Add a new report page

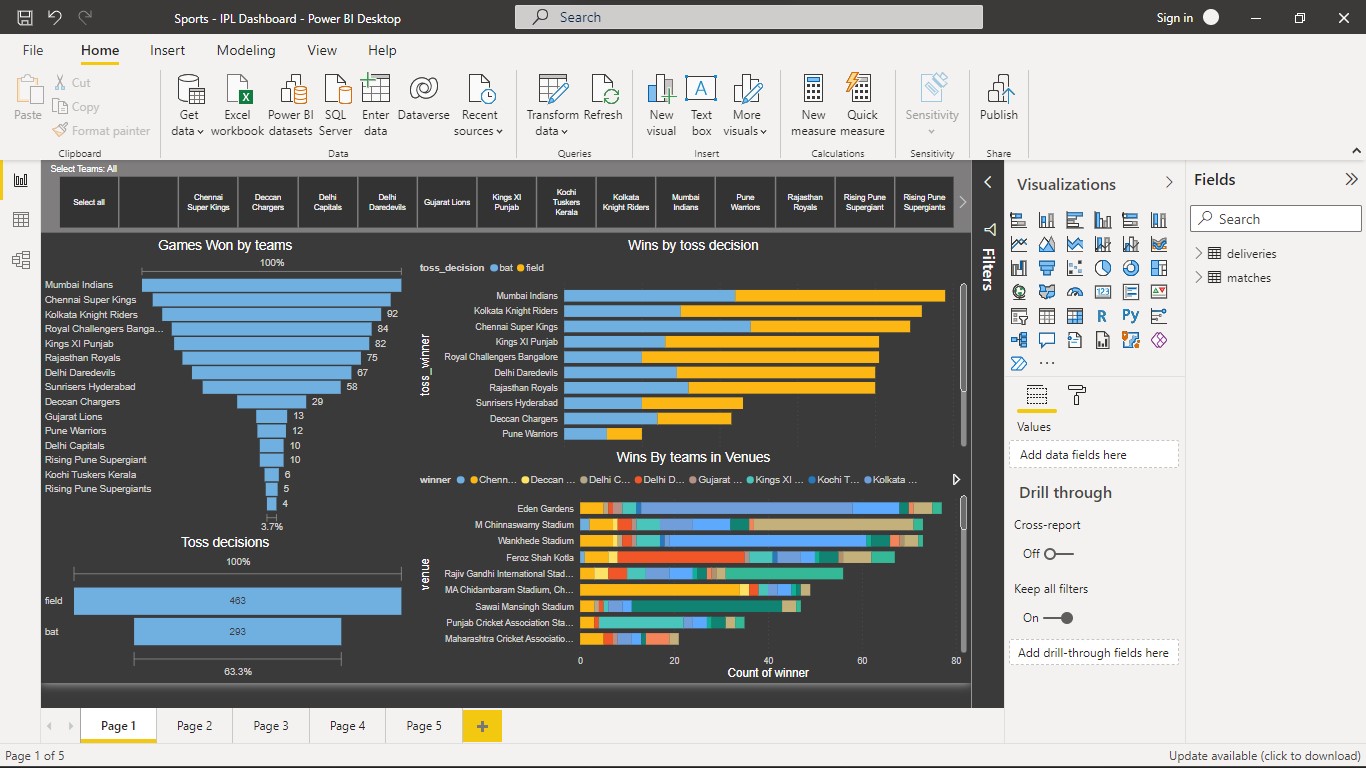(x=482, y=726)
